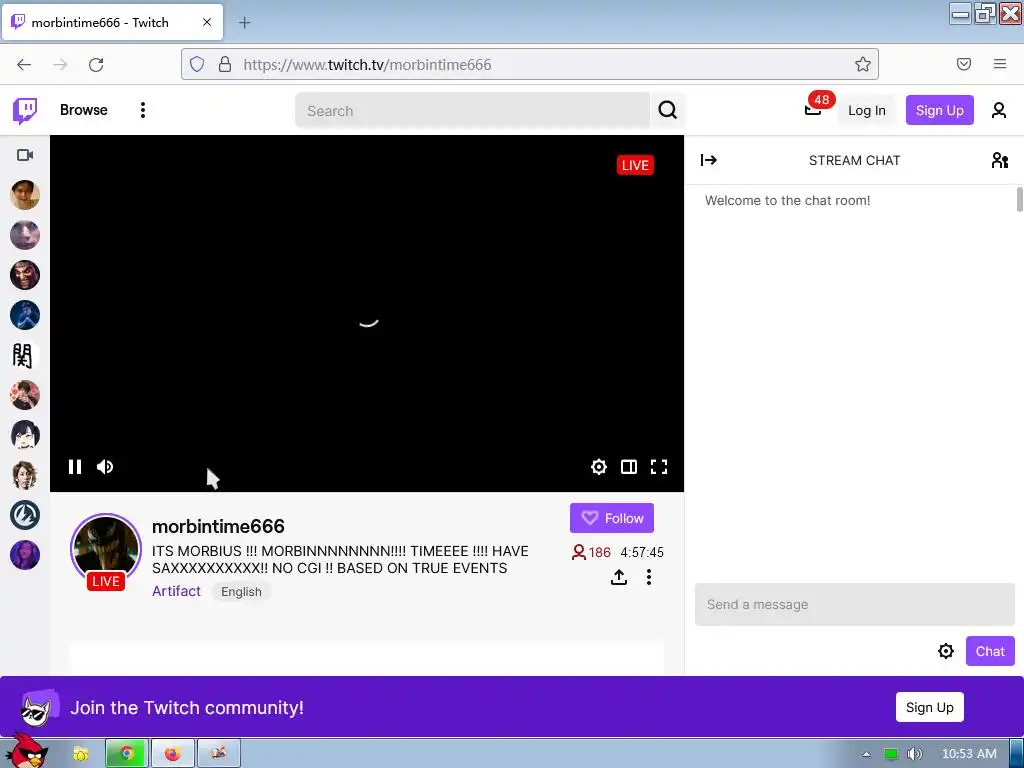The image size is (1024, 768).
Task: Click the top bar Sign Up button
Action: pos(939,110)
